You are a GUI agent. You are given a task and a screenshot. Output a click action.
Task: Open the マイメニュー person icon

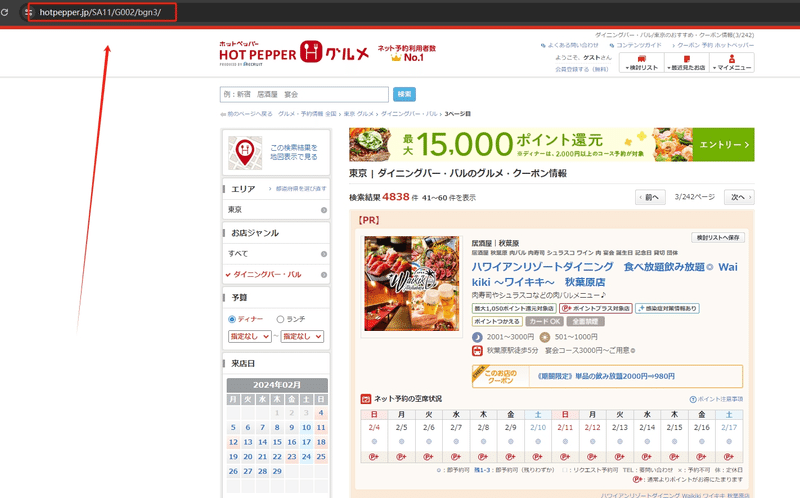coord(732,63)
